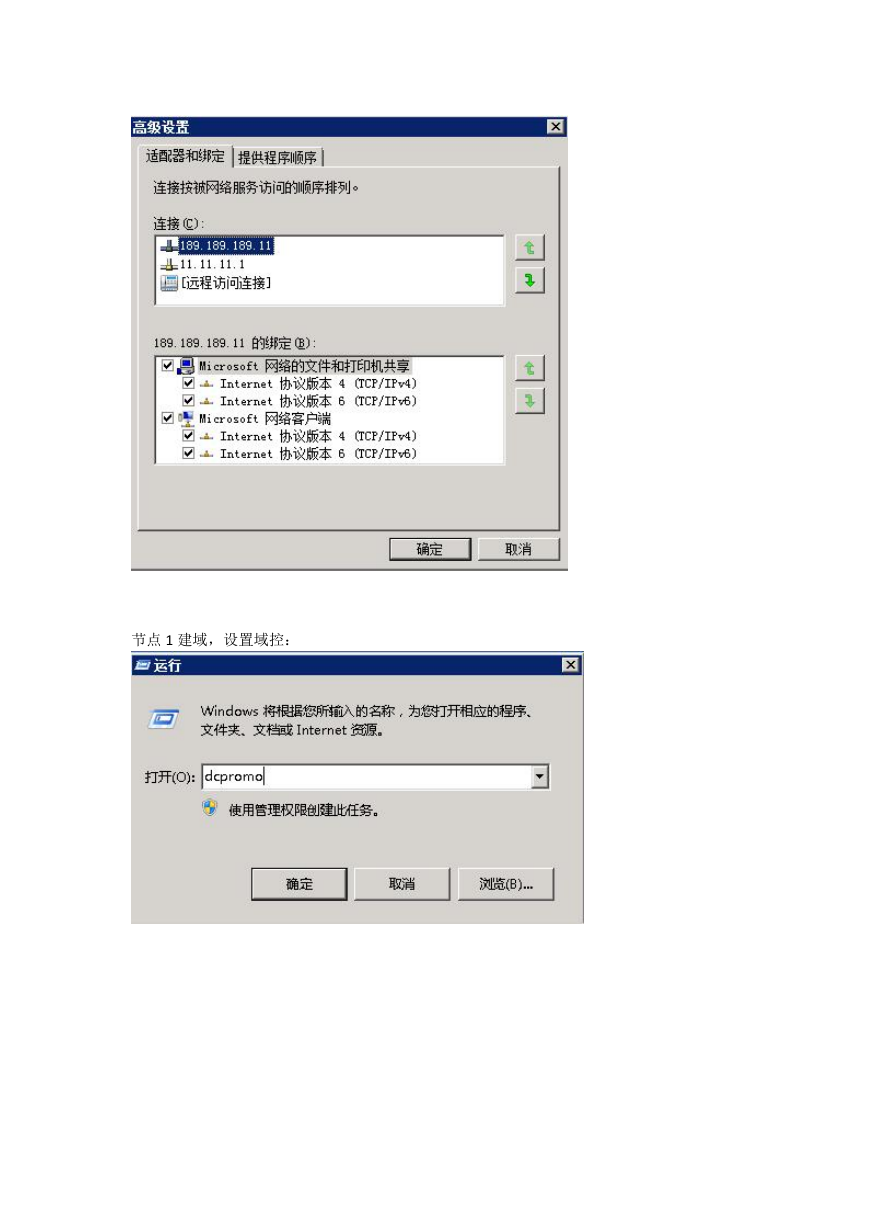This screenshot has height=1228, width=869.
Task: Click 取消 in the 高级设置 dialog
Action: click(518, 549)
